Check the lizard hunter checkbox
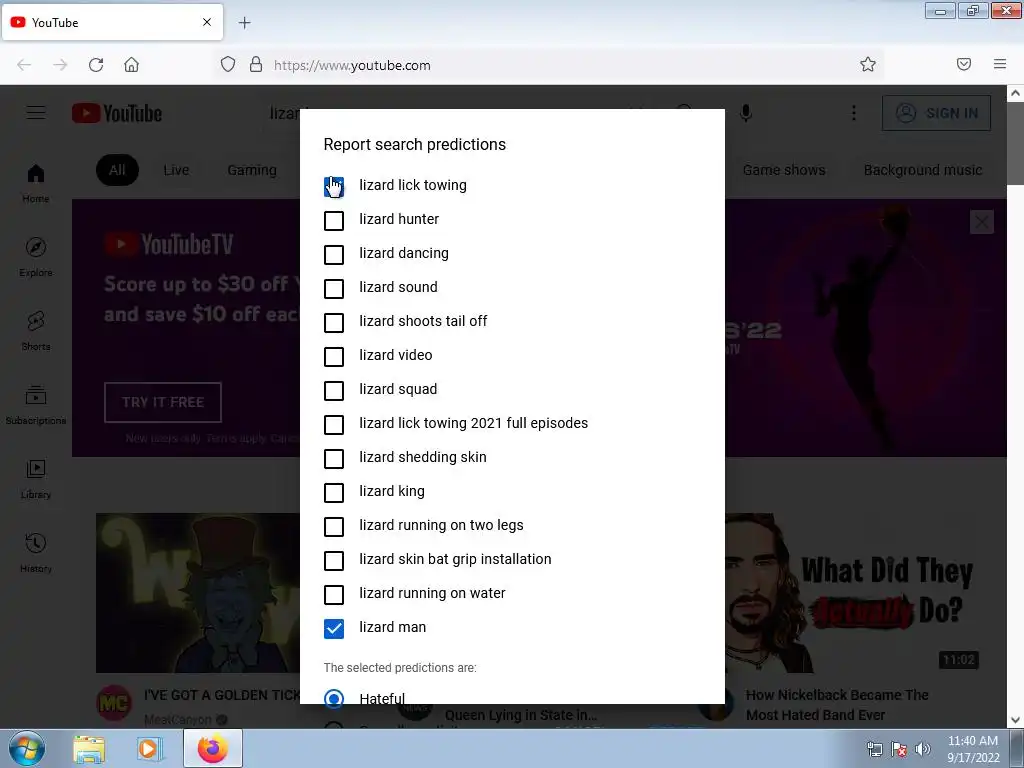1024x768 pixels. coord(334,221)
